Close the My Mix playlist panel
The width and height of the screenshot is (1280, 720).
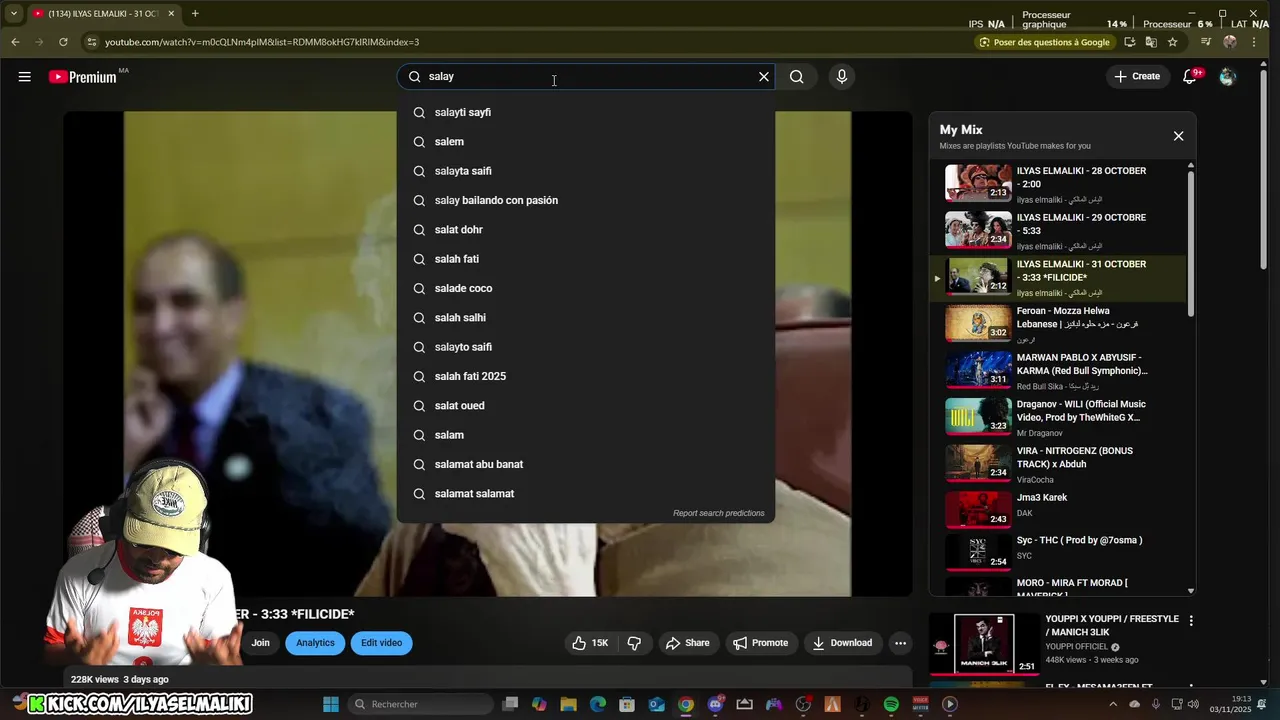tap(1178, 136)
